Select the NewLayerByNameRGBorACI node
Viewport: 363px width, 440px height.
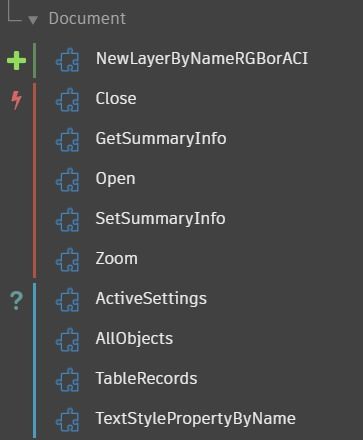pyautogui.click(x=202, y=59)
